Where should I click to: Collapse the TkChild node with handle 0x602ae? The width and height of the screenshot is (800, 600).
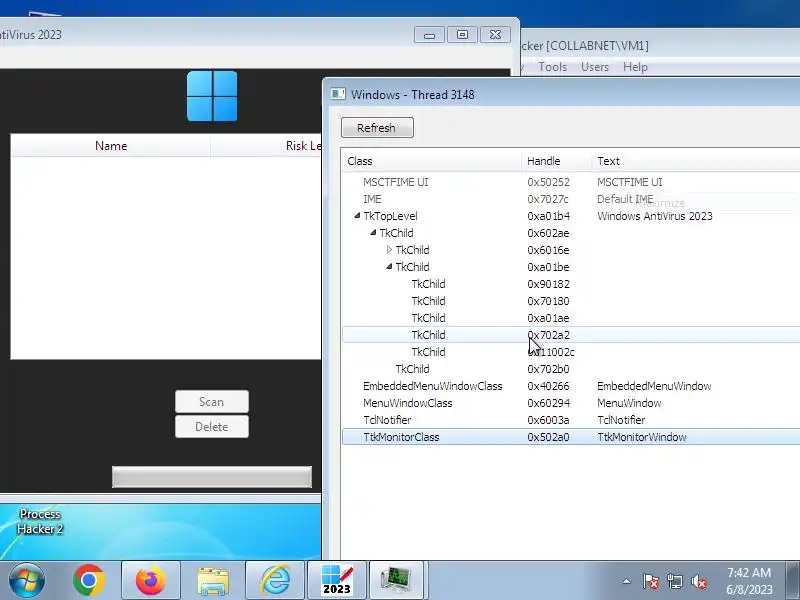(373, 233)
